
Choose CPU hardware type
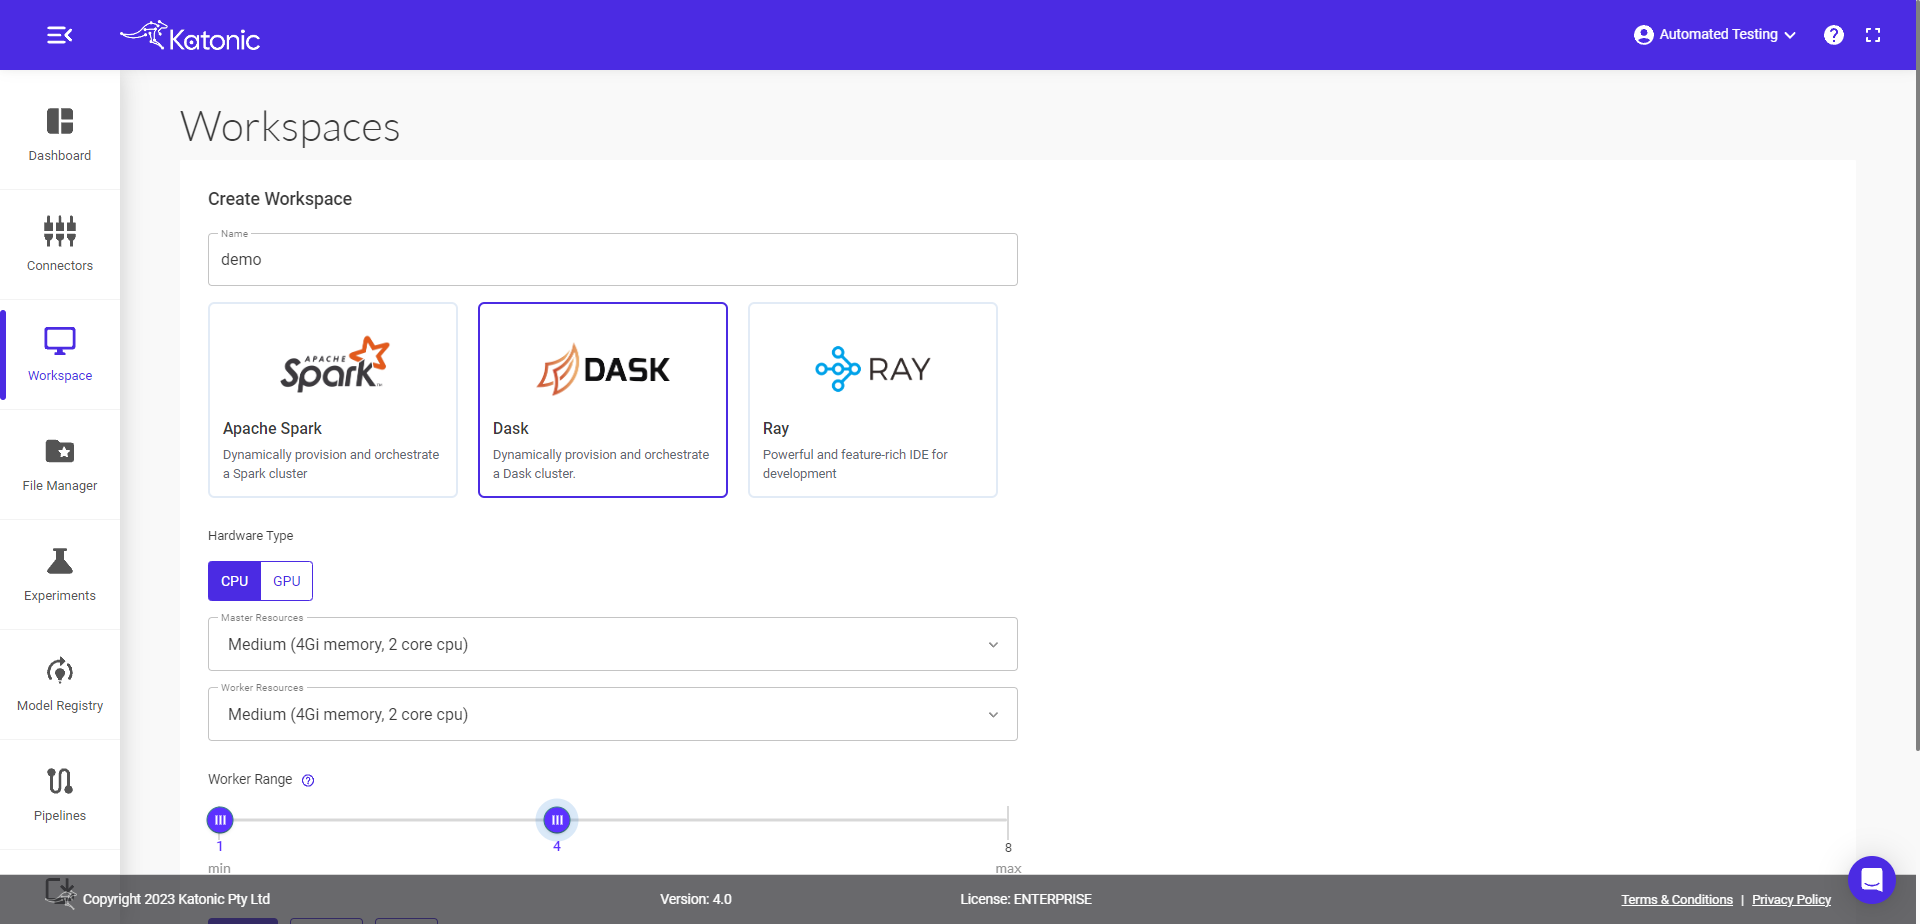(x=234, y=581)
